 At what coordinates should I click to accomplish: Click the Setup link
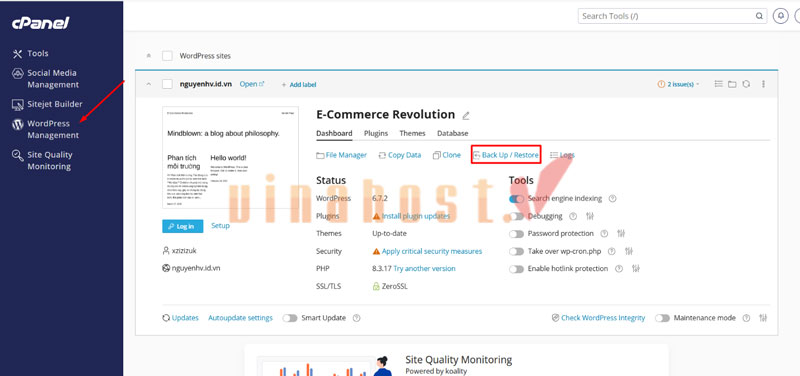(220, 225)
